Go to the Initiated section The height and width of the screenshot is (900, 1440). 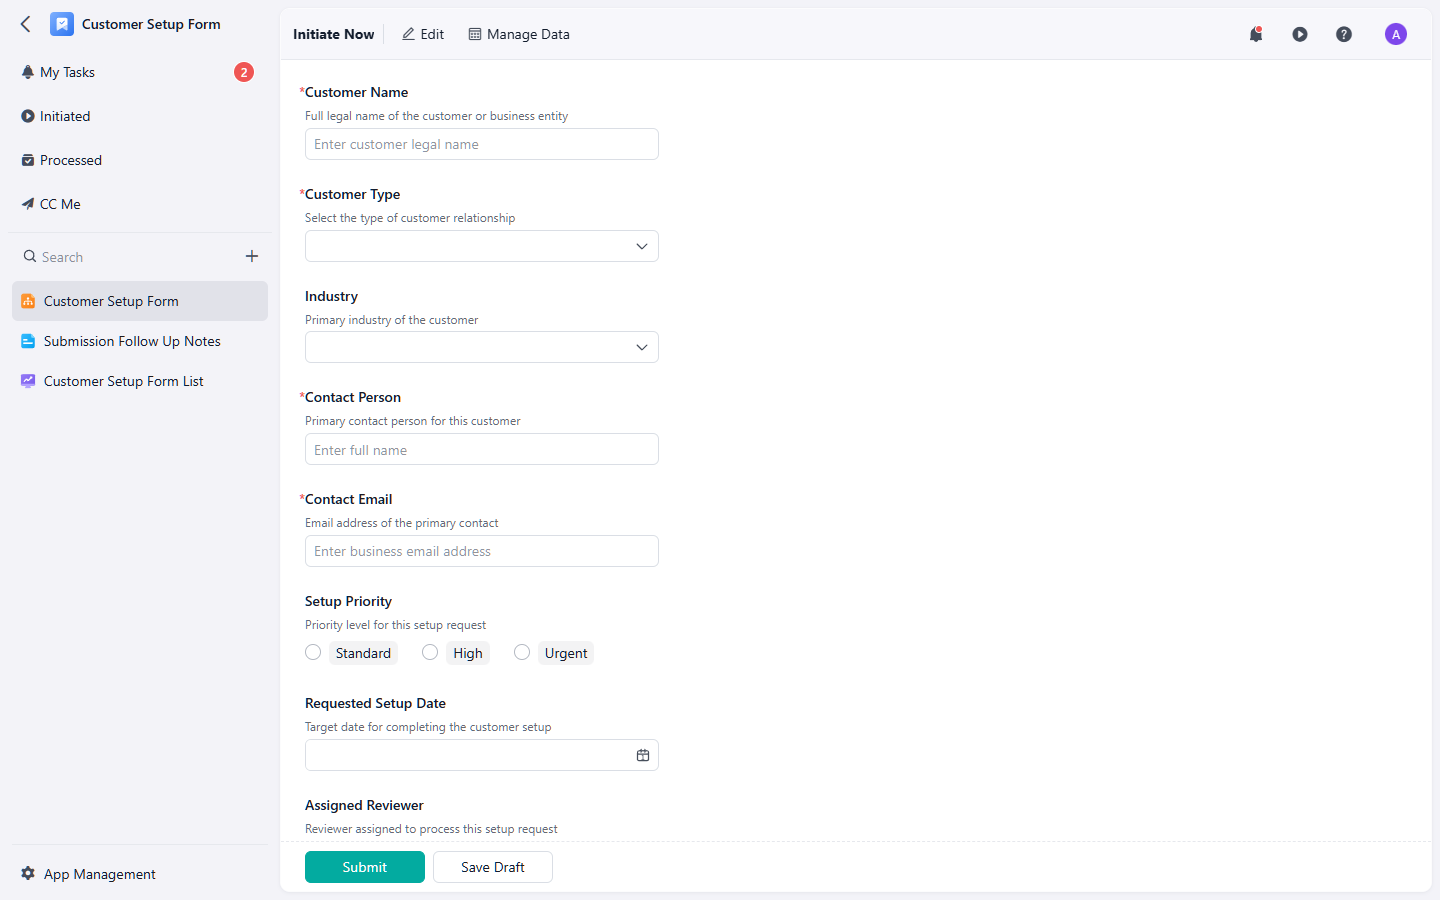pos(138,116)
